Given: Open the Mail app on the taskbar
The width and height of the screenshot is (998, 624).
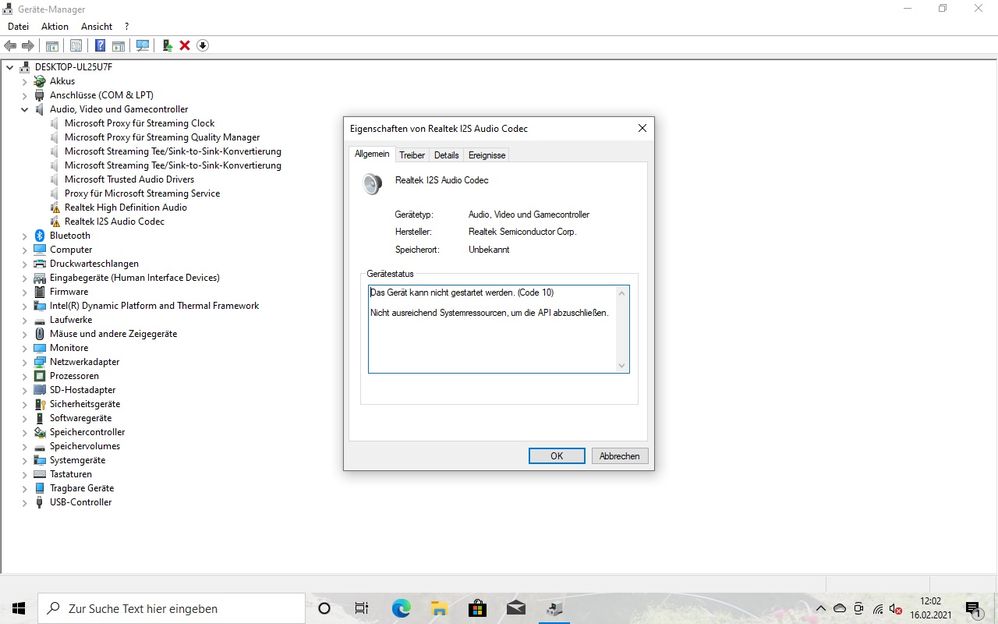Looking at the screenshot, I should click(x=516, y=608).
